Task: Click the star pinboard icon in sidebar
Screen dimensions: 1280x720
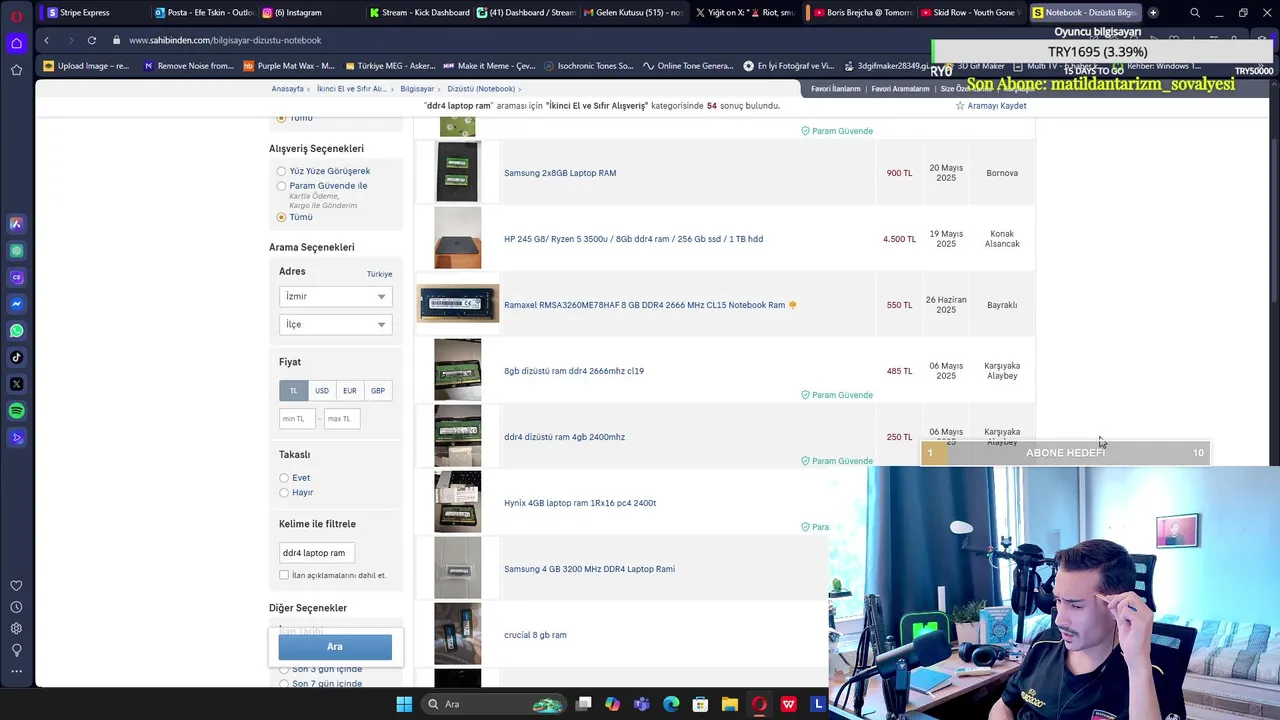Action: 16,70
